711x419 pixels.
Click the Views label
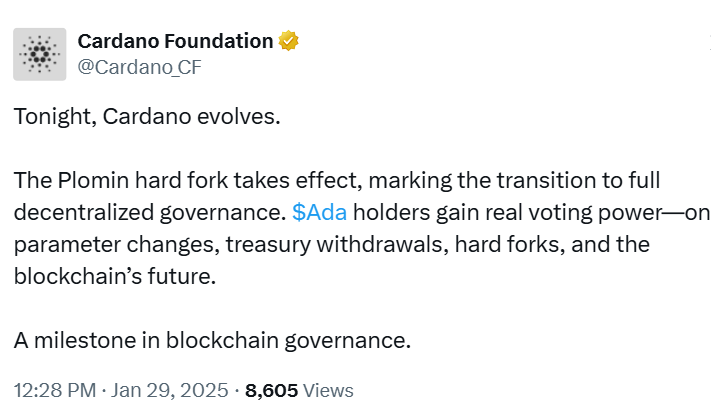(328, 390)
